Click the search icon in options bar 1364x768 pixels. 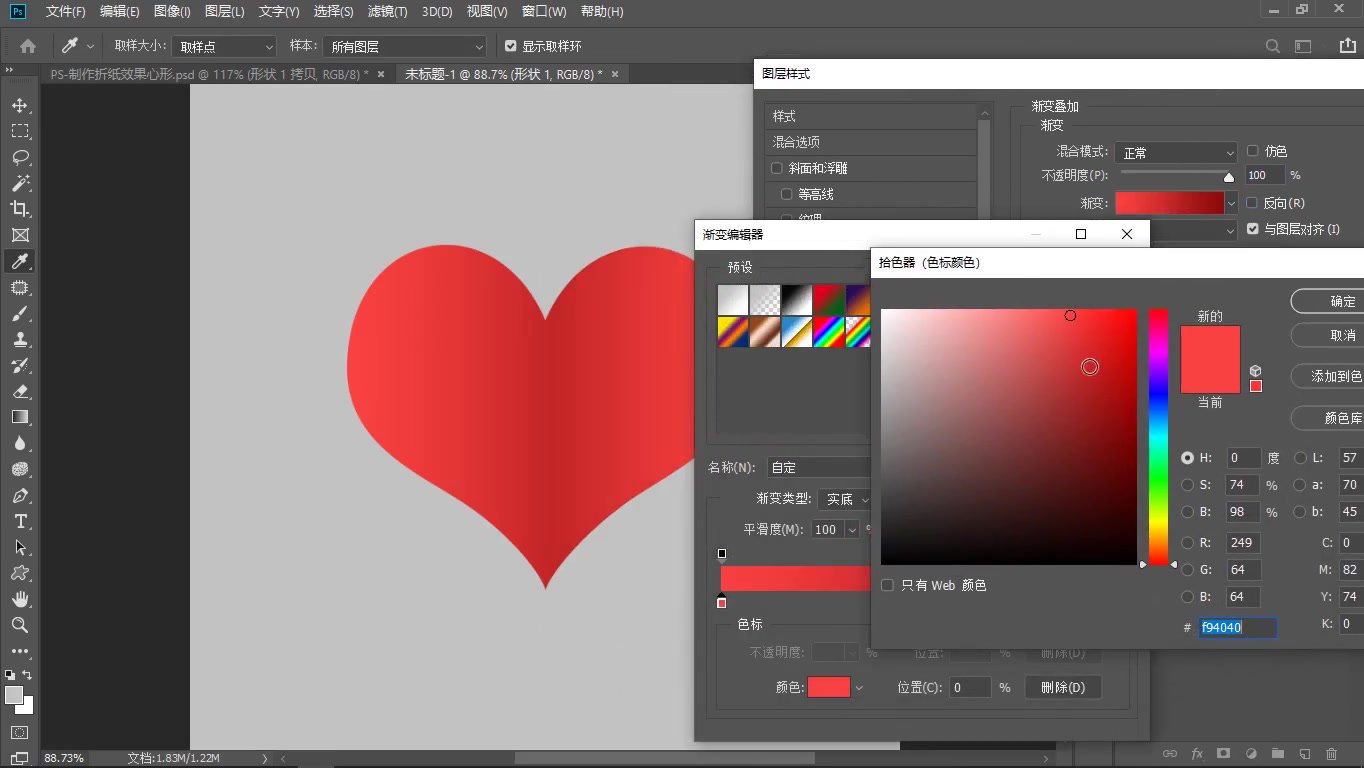tap(1273, 46)
